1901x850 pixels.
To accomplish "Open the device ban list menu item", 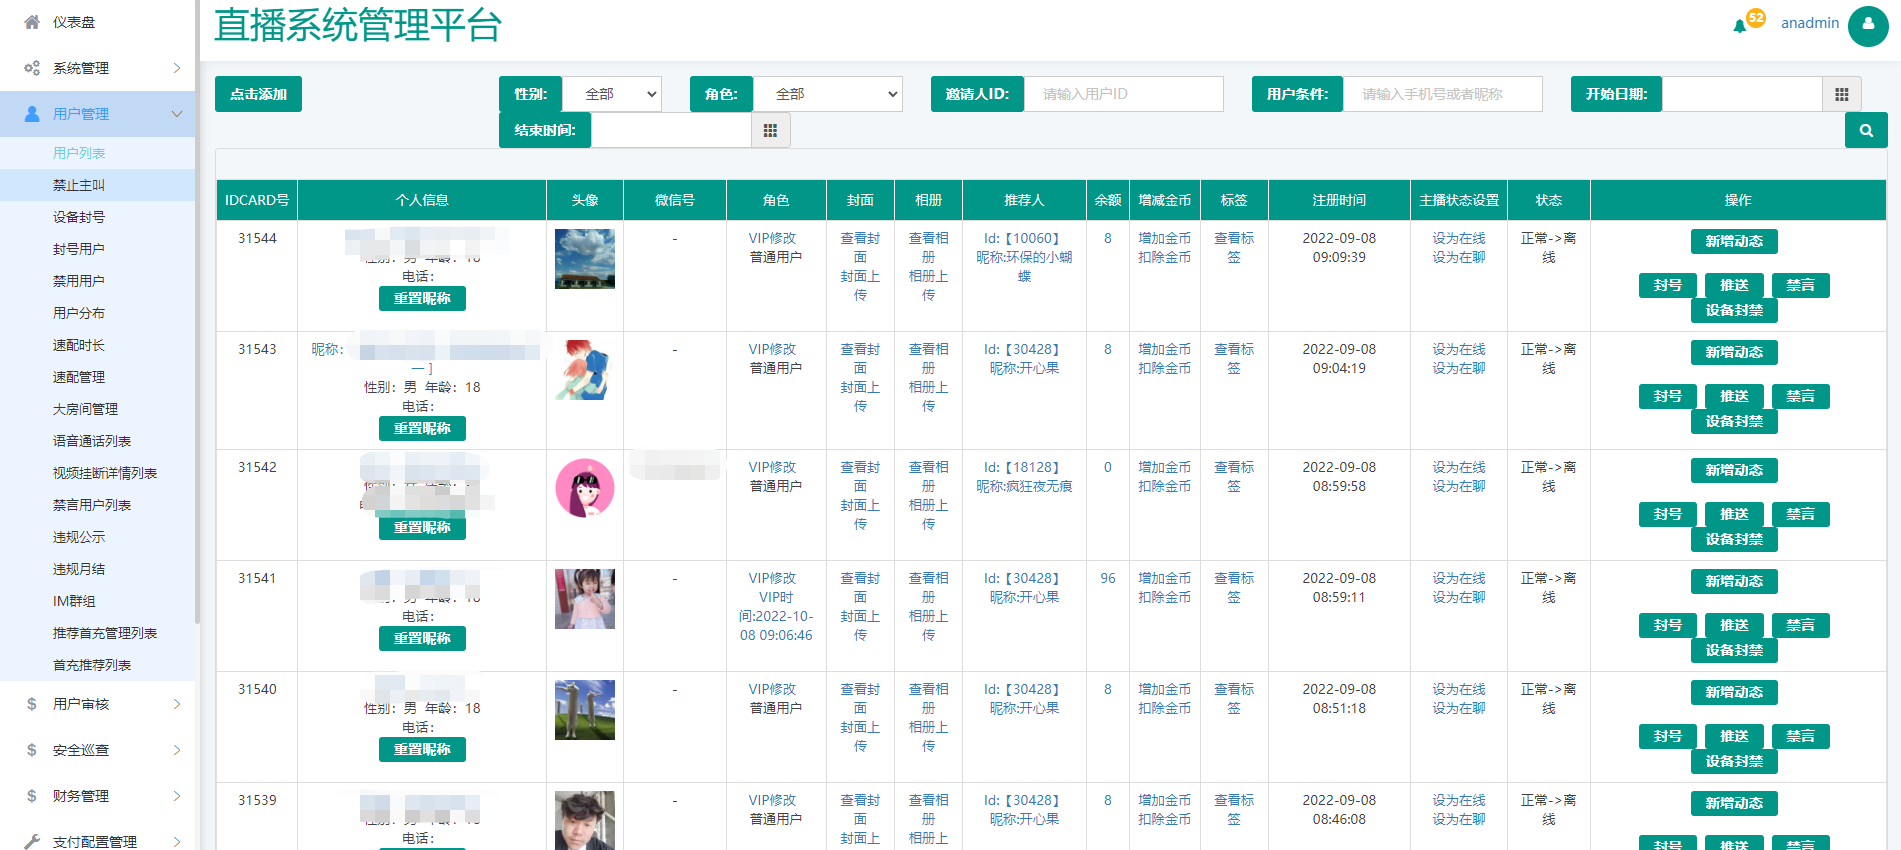I will (x=79, y=217).
